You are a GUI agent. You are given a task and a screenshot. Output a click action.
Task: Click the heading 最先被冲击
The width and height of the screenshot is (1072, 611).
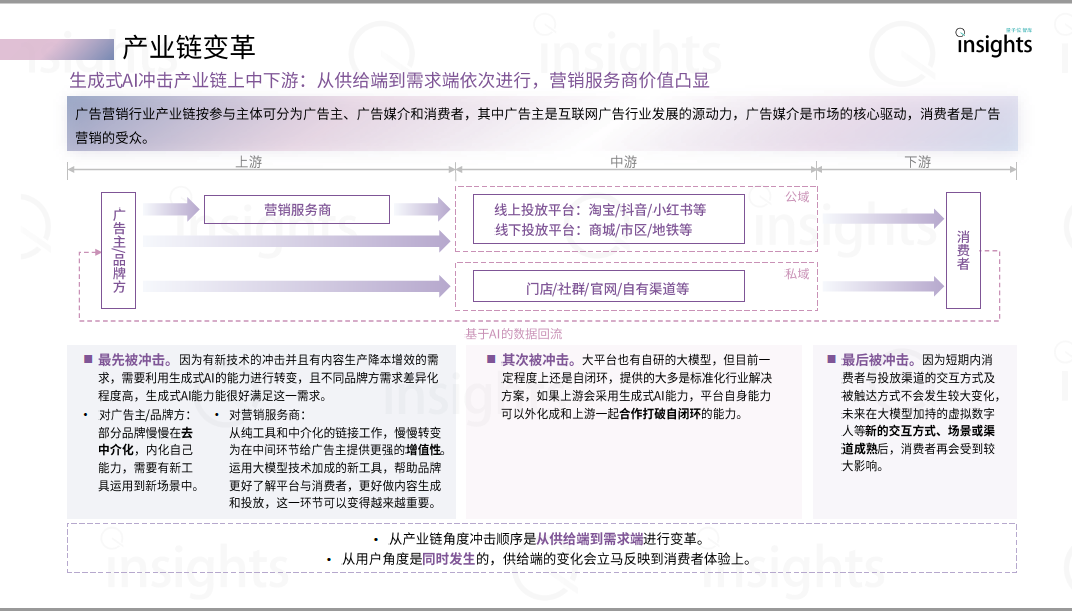(x=135, y=360)
